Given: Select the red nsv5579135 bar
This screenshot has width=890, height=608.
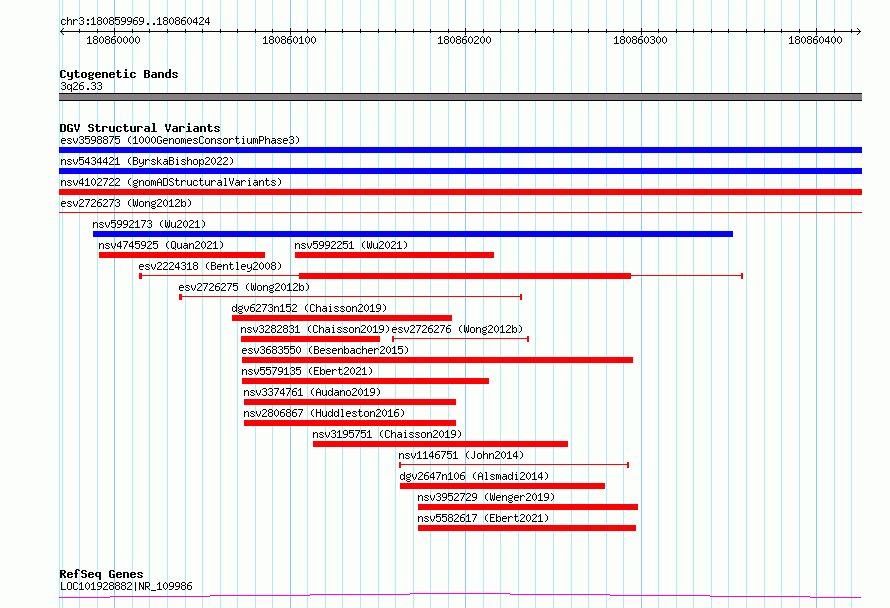Looking at the screenshot, I should click(x=366, y=381).
